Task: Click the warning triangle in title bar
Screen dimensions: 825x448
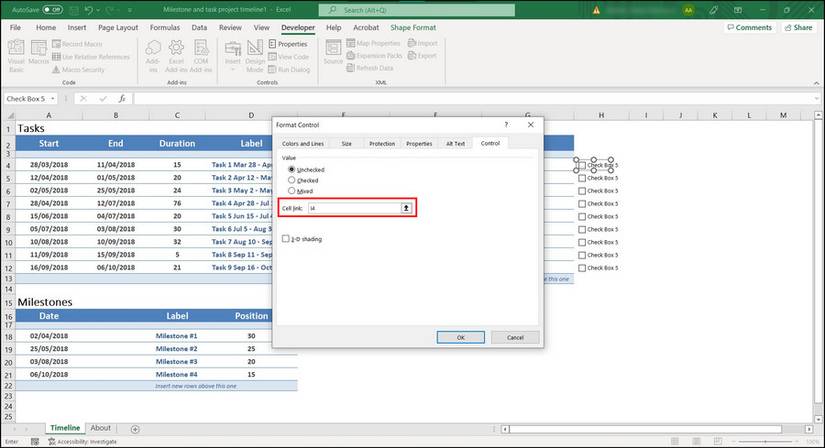Action: coord(596,10)
